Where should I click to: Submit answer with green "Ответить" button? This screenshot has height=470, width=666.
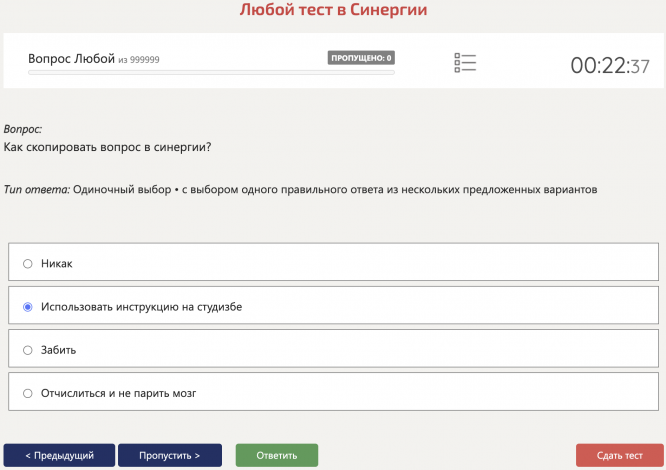[277, 456]
